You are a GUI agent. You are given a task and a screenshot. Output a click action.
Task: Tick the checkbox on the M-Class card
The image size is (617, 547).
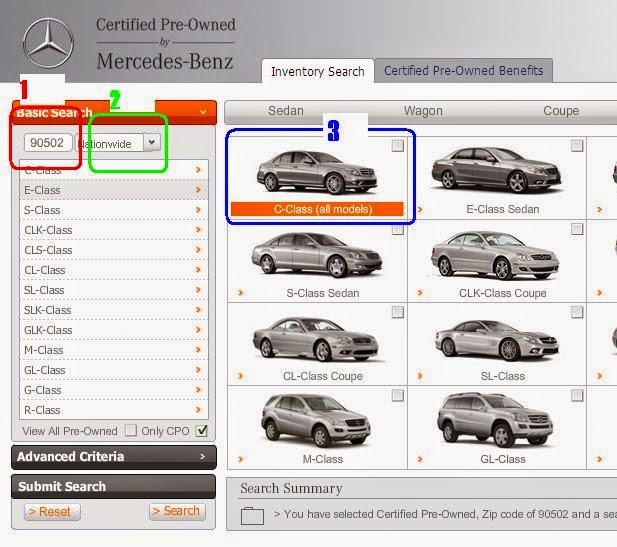click(398, 395)
